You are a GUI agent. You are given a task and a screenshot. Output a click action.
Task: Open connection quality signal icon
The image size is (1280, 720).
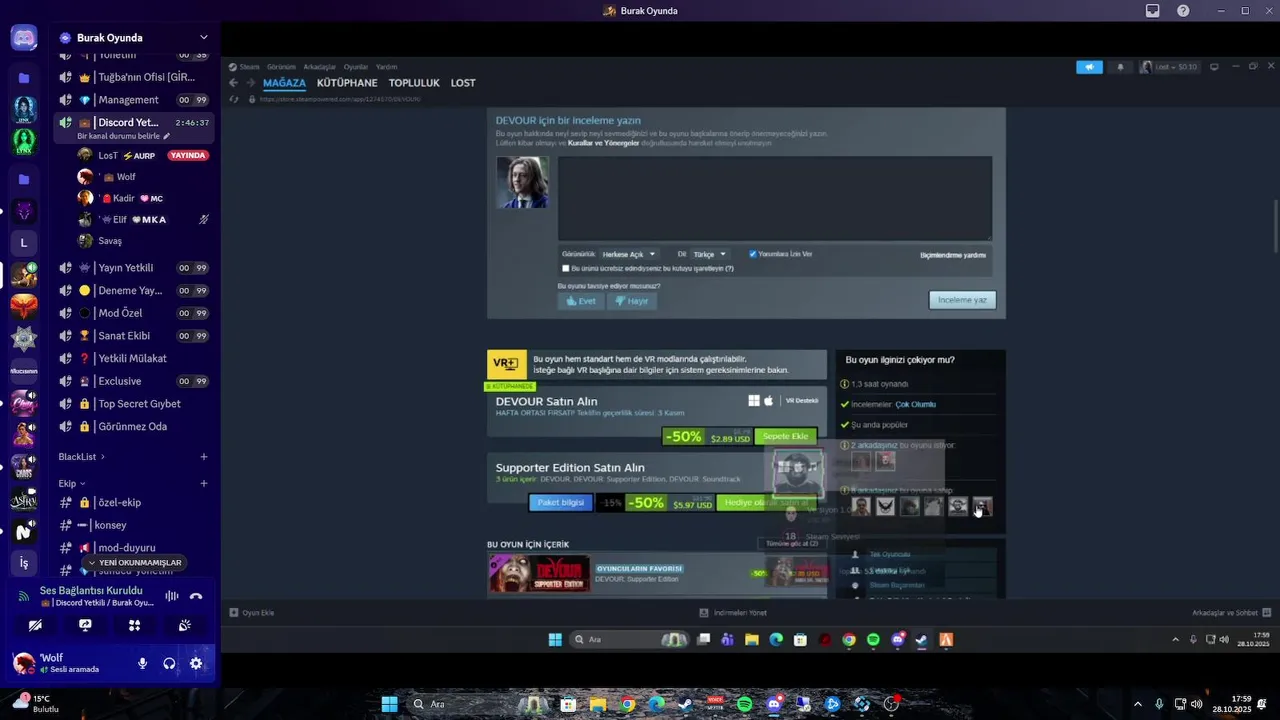(x=24, y=596)
